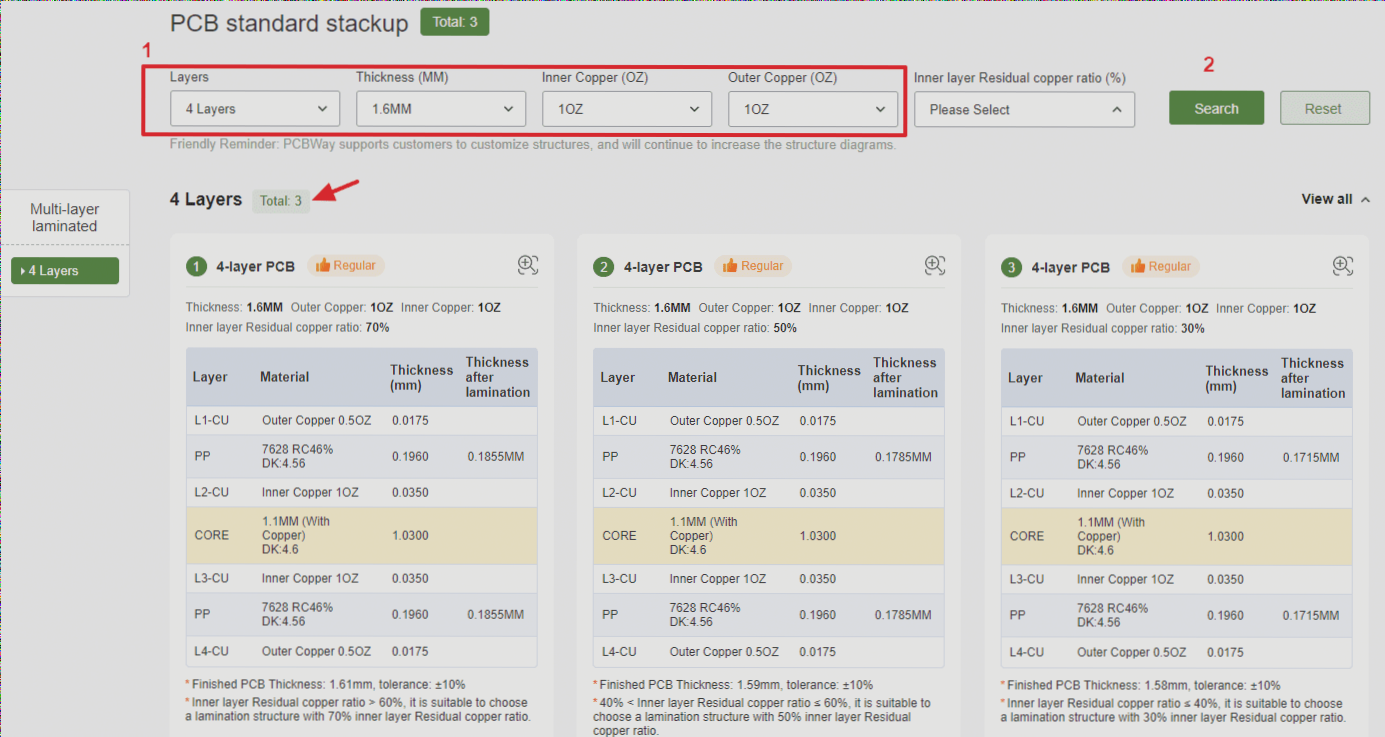
Task: Click the Regular badge icon on first card
Action: 346,265
